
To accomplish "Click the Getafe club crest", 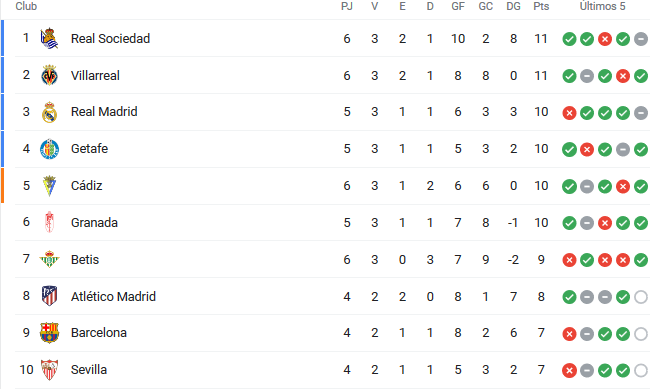I will [49, 149].
